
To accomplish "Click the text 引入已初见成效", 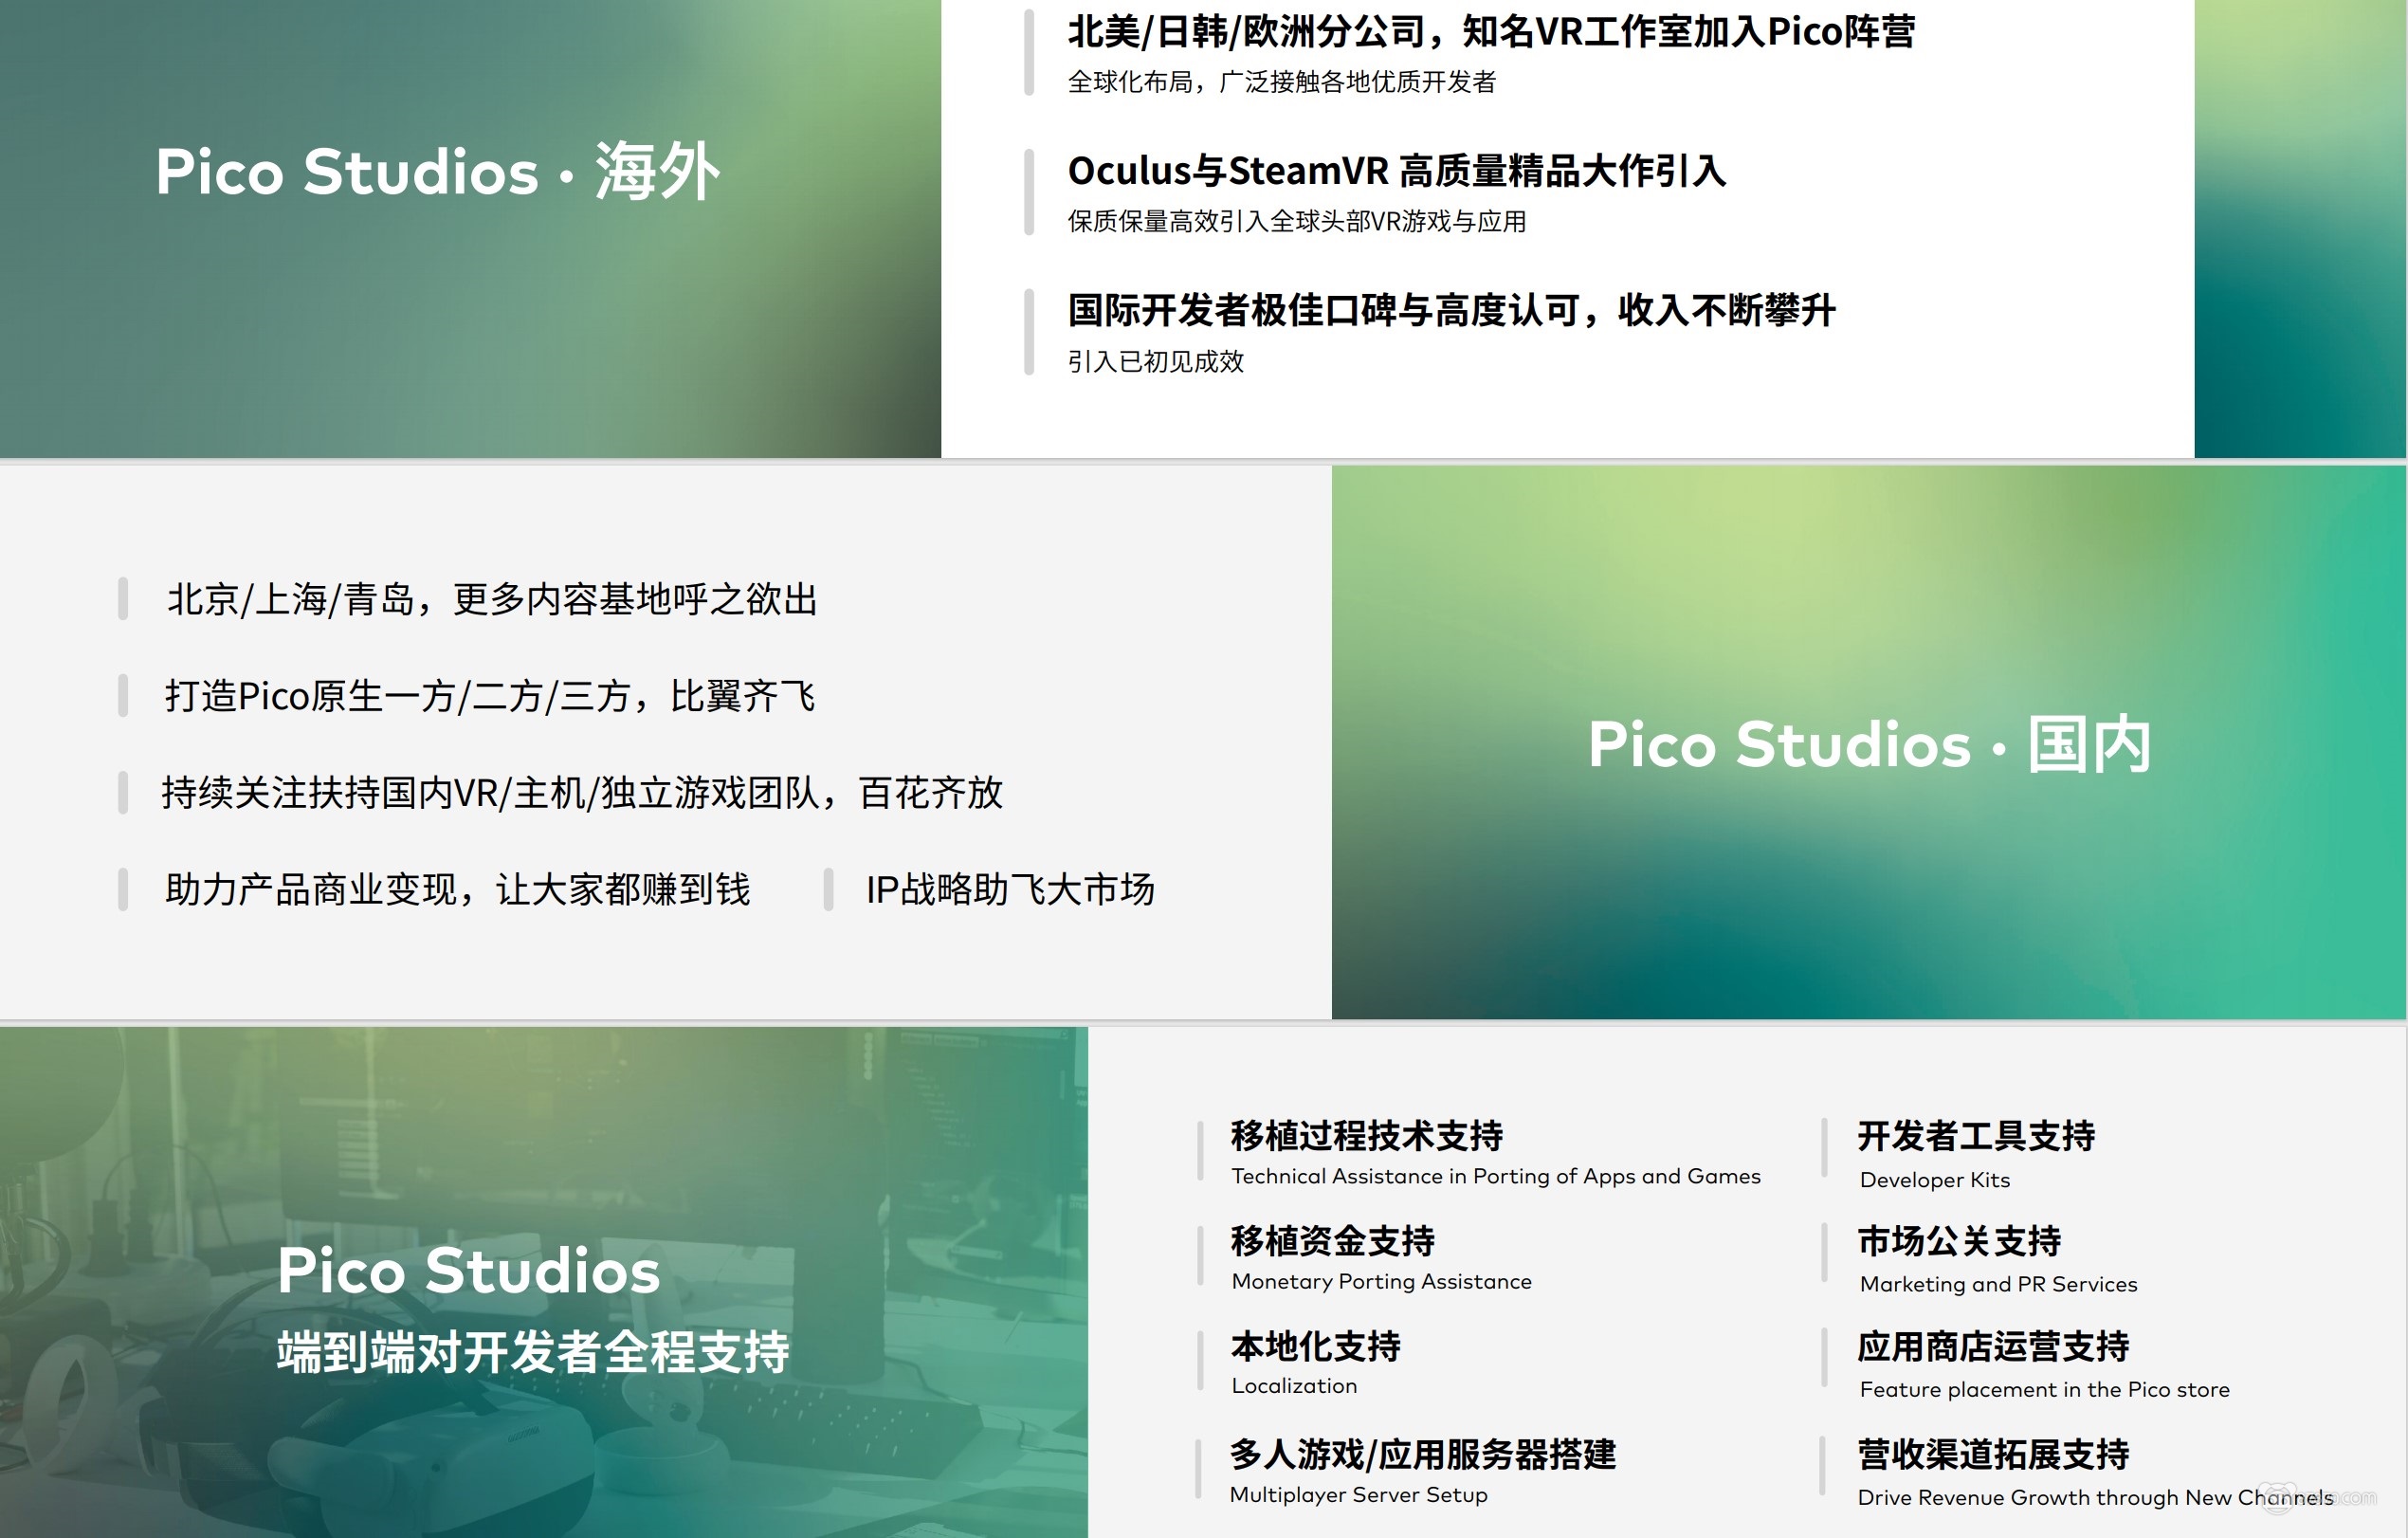I will click(x=1155, y=361).
